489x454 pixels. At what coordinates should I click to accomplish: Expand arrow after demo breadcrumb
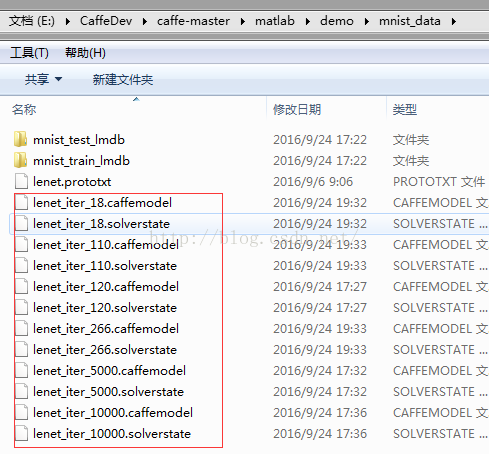click(367, 22)
